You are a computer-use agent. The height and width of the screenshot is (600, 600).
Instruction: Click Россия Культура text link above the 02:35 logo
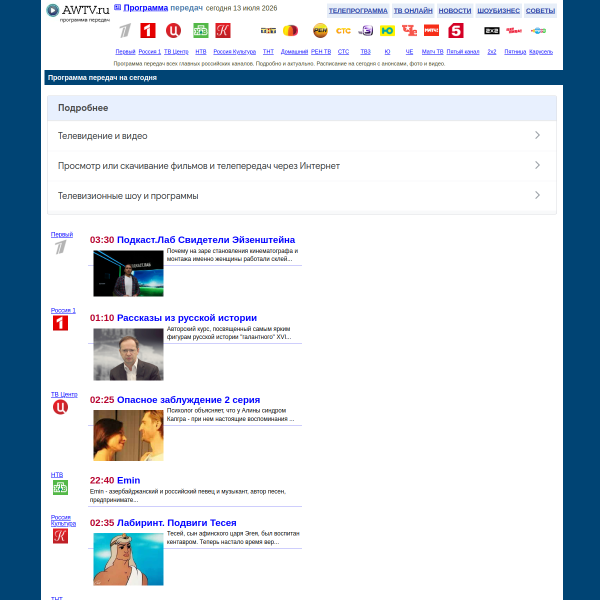coord(63,520)
